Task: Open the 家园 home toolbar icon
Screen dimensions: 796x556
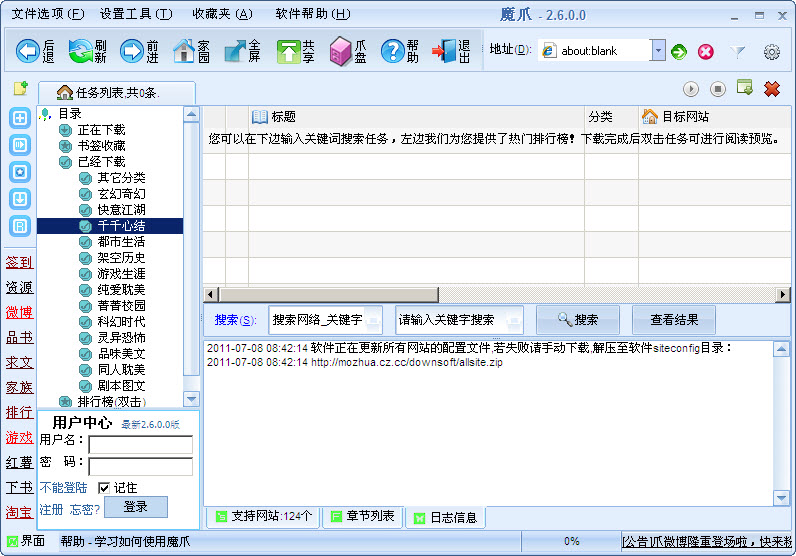Action: (x=191, y=51)
